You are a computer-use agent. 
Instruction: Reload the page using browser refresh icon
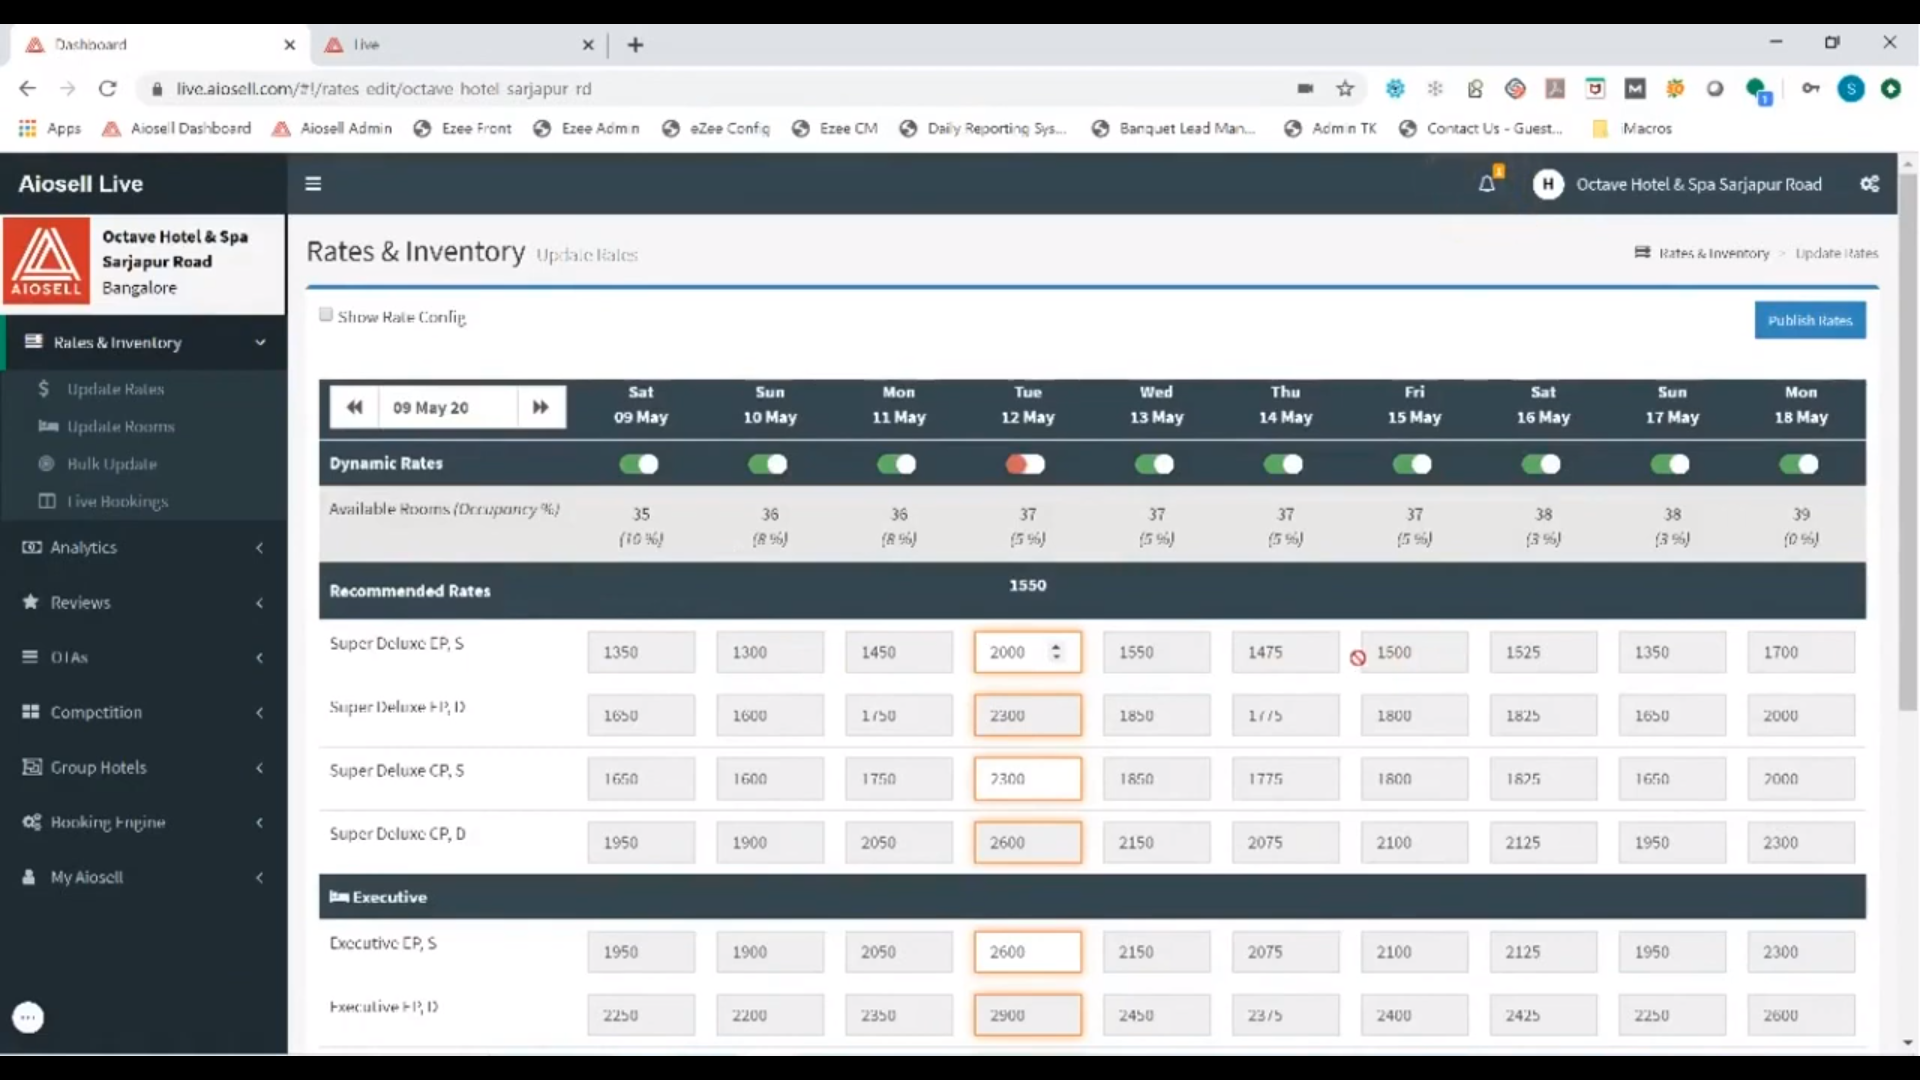[x=108, y=89]
